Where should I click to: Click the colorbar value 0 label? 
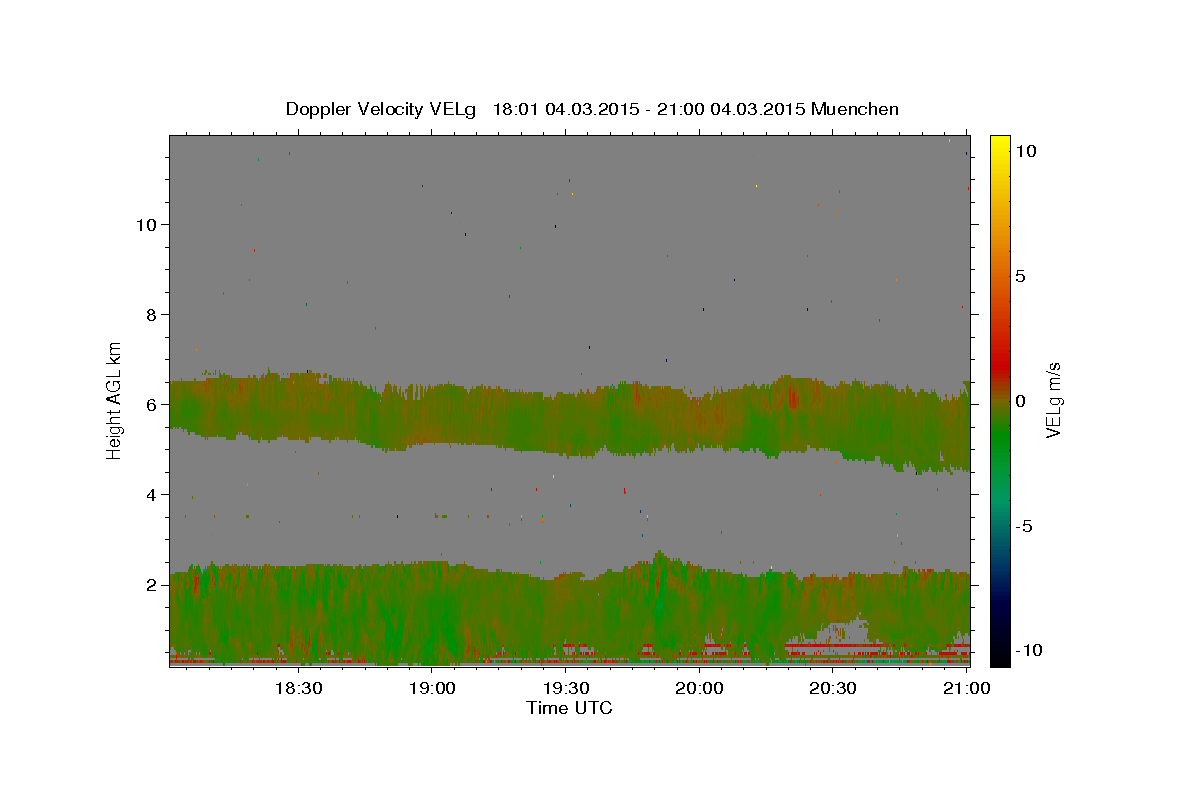(1020, 401)
